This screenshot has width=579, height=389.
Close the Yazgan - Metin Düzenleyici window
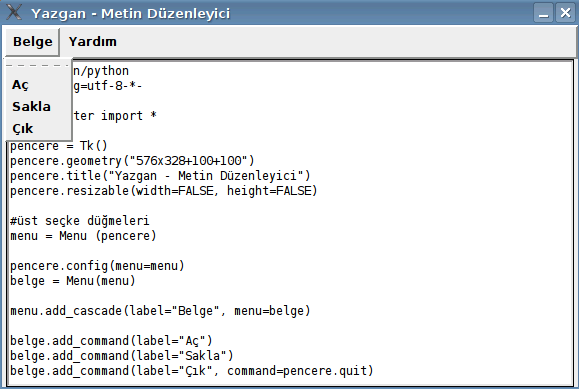point(565,13)
